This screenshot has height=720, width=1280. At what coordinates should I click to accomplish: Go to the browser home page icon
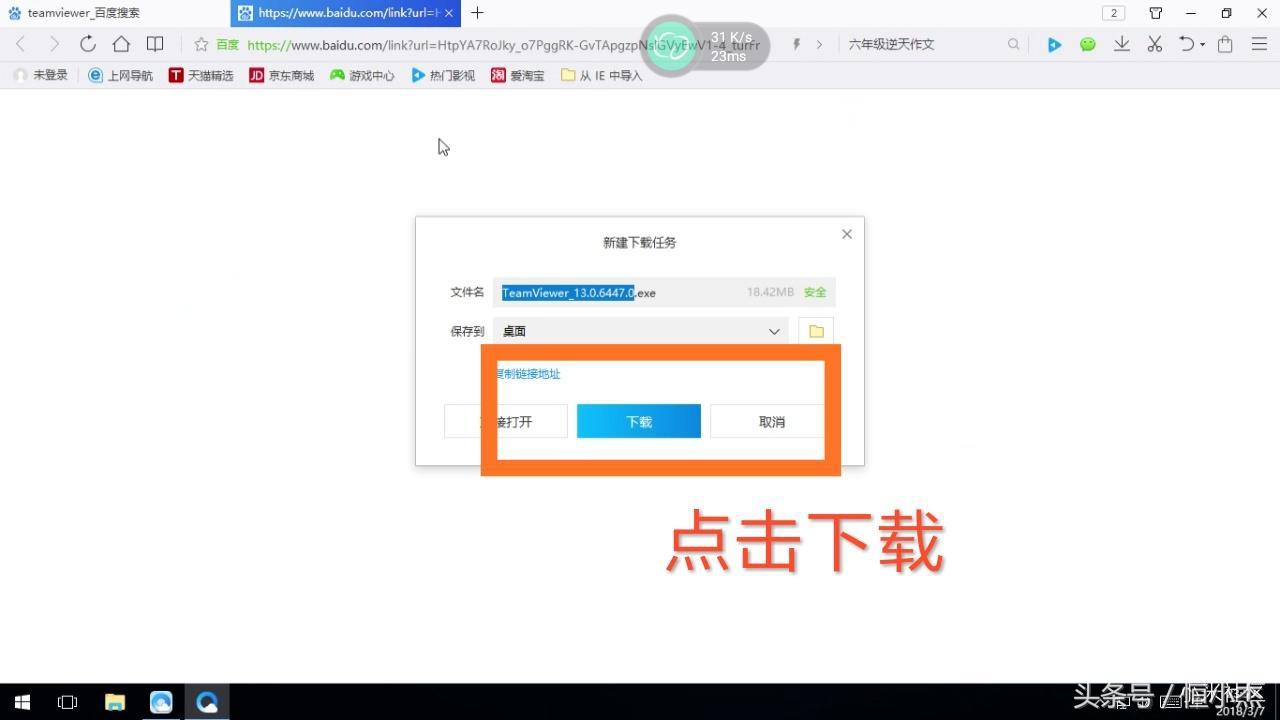coord(120,44)
